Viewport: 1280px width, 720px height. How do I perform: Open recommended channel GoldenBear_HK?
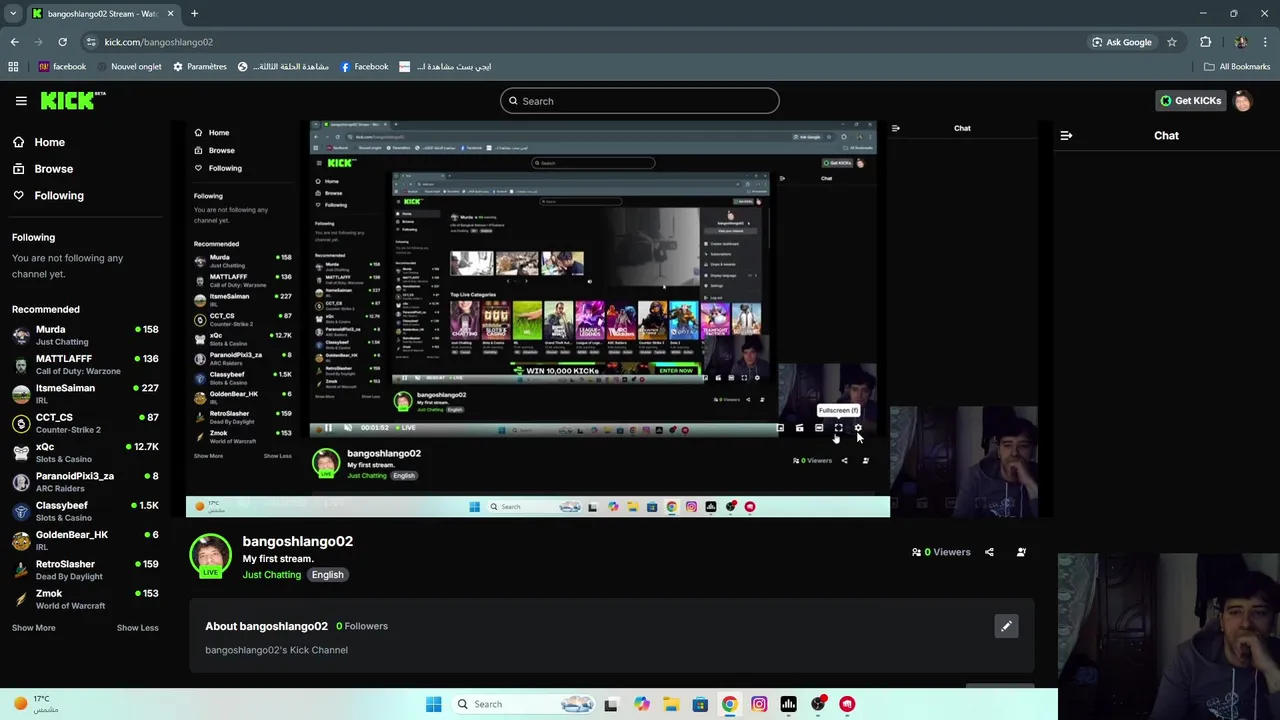85,540
